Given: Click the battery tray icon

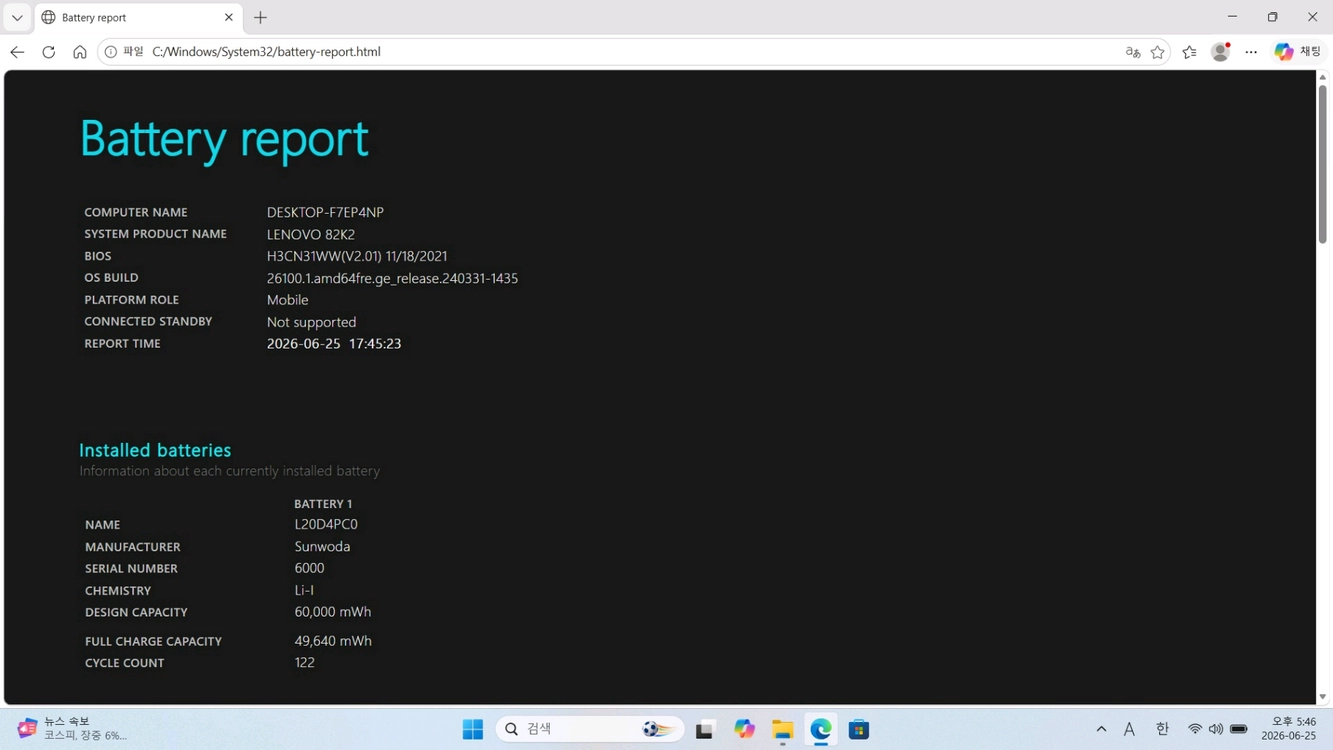Looking at the screenshot, I should pos(1239,729).
